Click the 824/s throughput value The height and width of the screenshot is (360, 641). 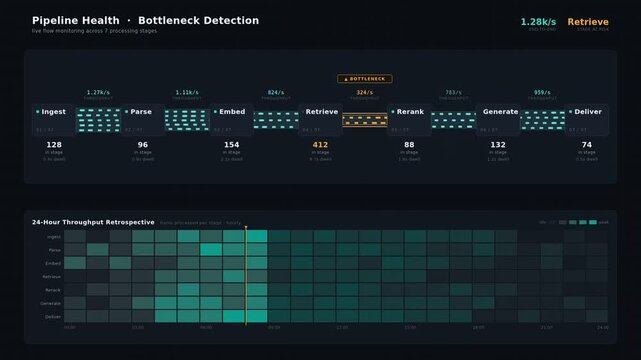click(x=276, y=92)
